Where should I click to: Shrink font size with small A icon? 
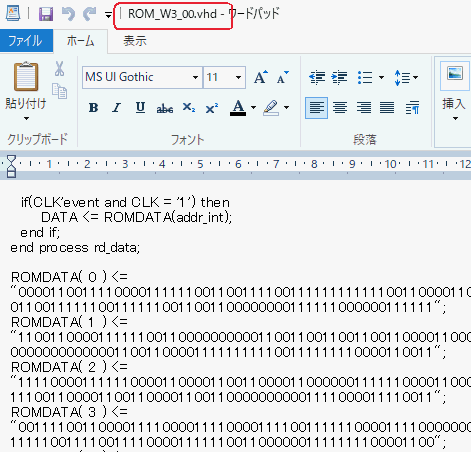pyautogui.click(x=283, y=77)
